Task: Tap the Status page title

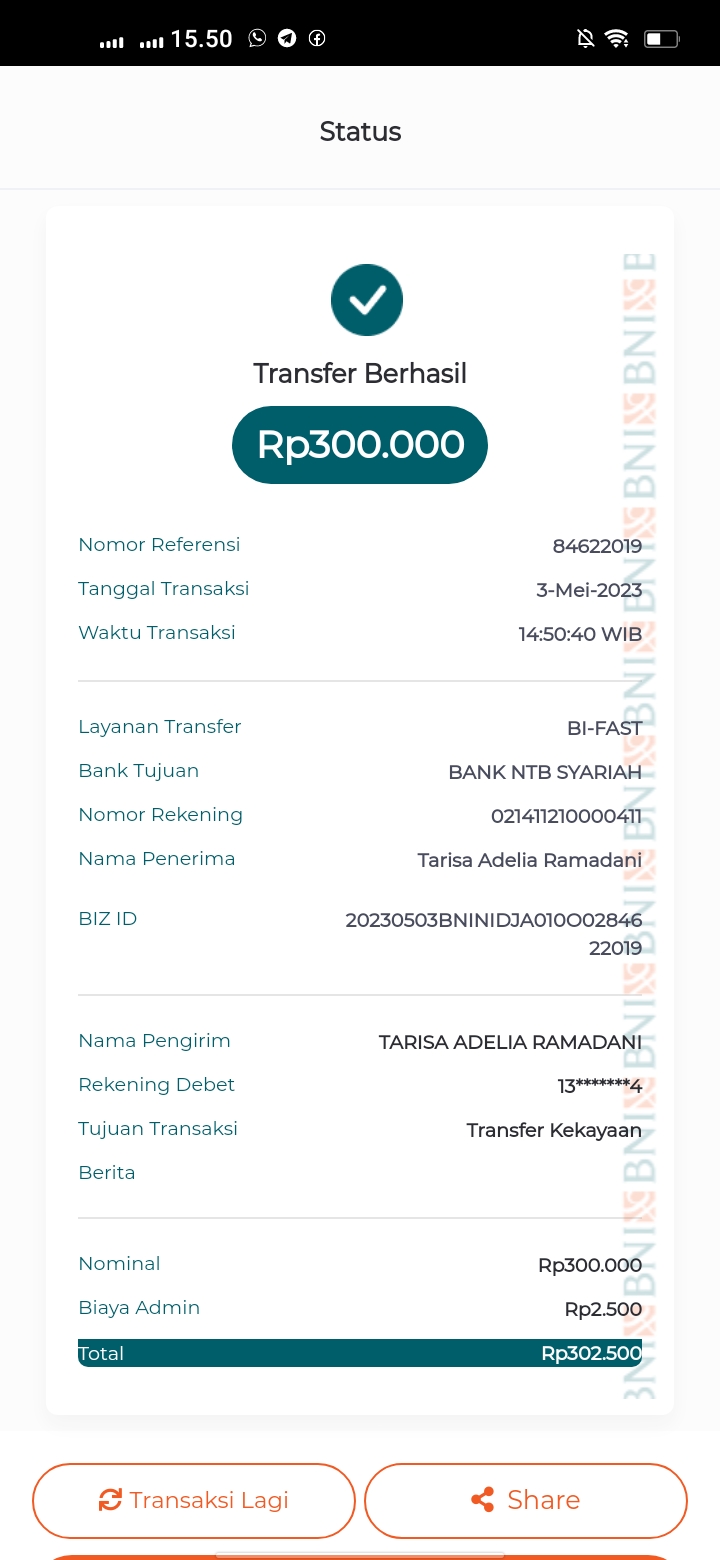Action: click(x=360, y=131)
